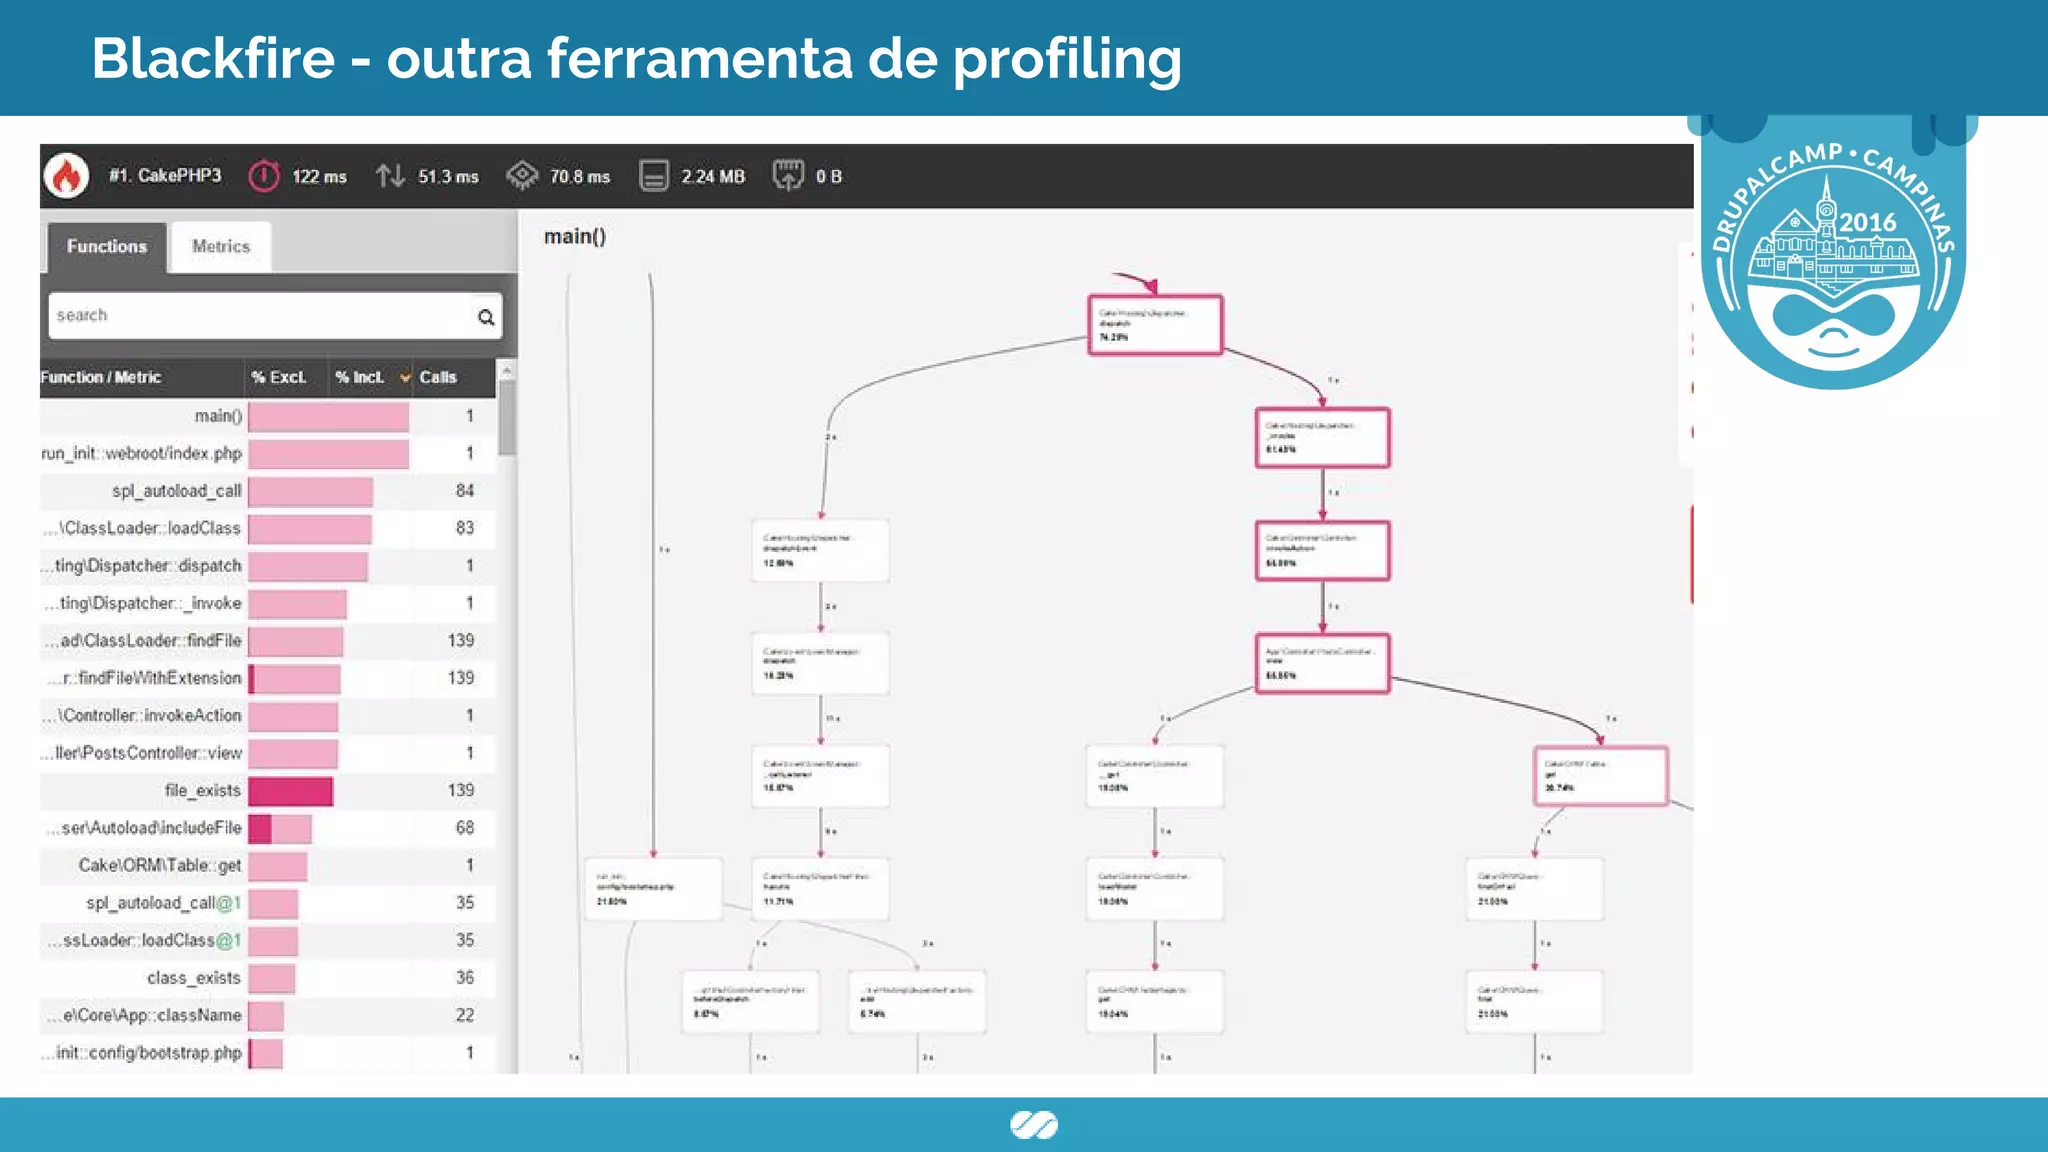Select the Cake\ORM\Table::get row
This screenshot has height=1152, width=2048.
coord(268,866)
